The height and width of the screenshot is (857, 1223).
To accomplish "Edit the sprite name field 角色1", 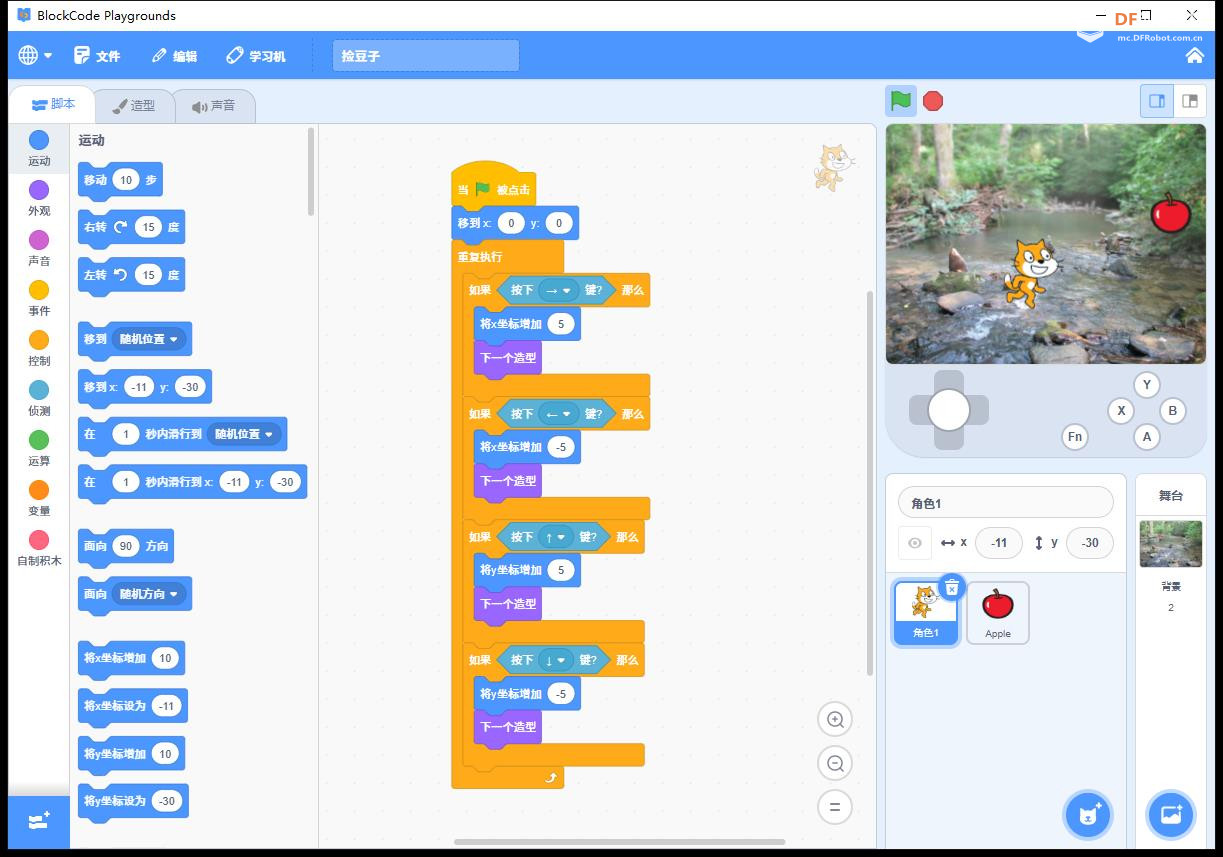I will coord(1006,502).
